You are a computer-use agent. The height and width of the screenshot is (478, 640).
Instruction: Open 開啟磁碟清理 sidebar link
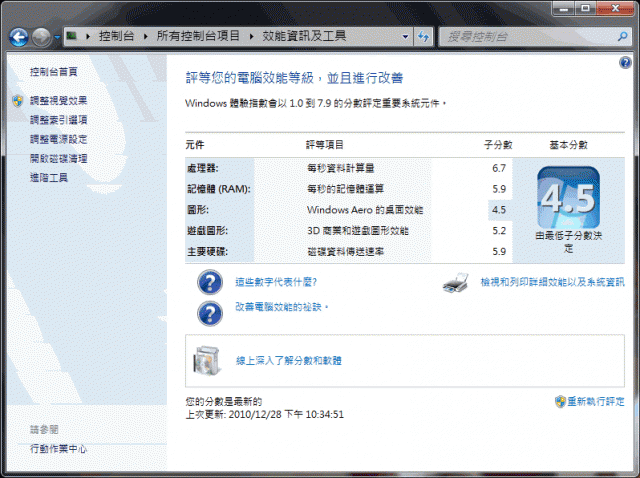[58, 158]
